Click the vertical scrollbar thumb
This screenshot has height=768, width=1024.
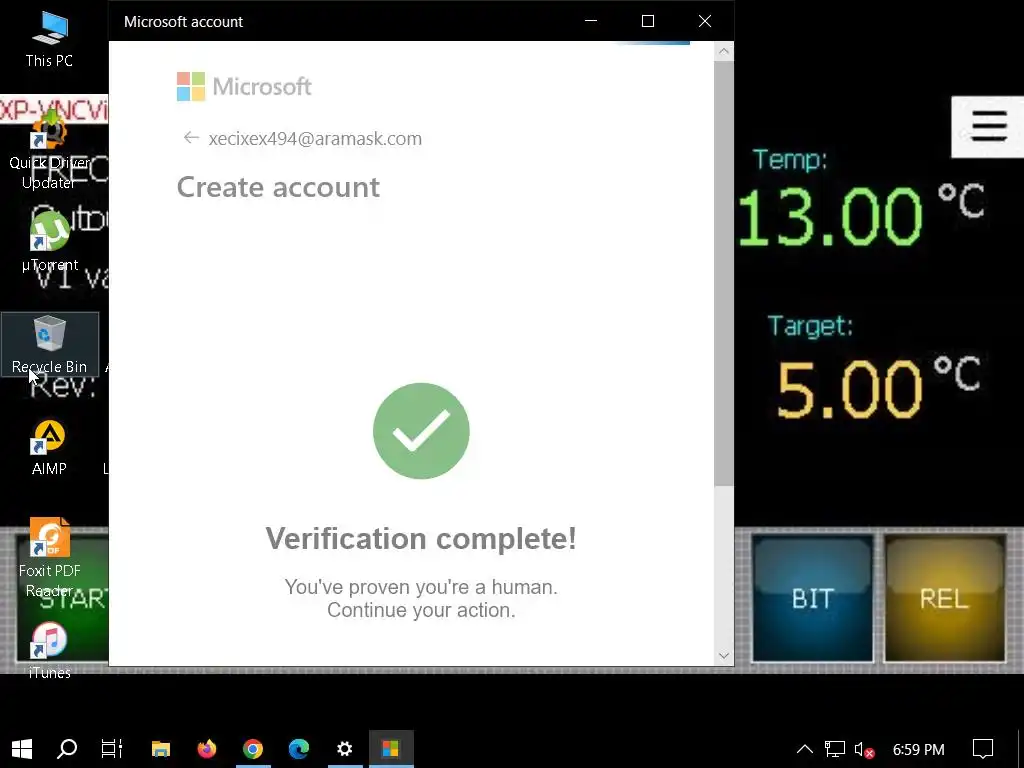[x=724, y=274]
